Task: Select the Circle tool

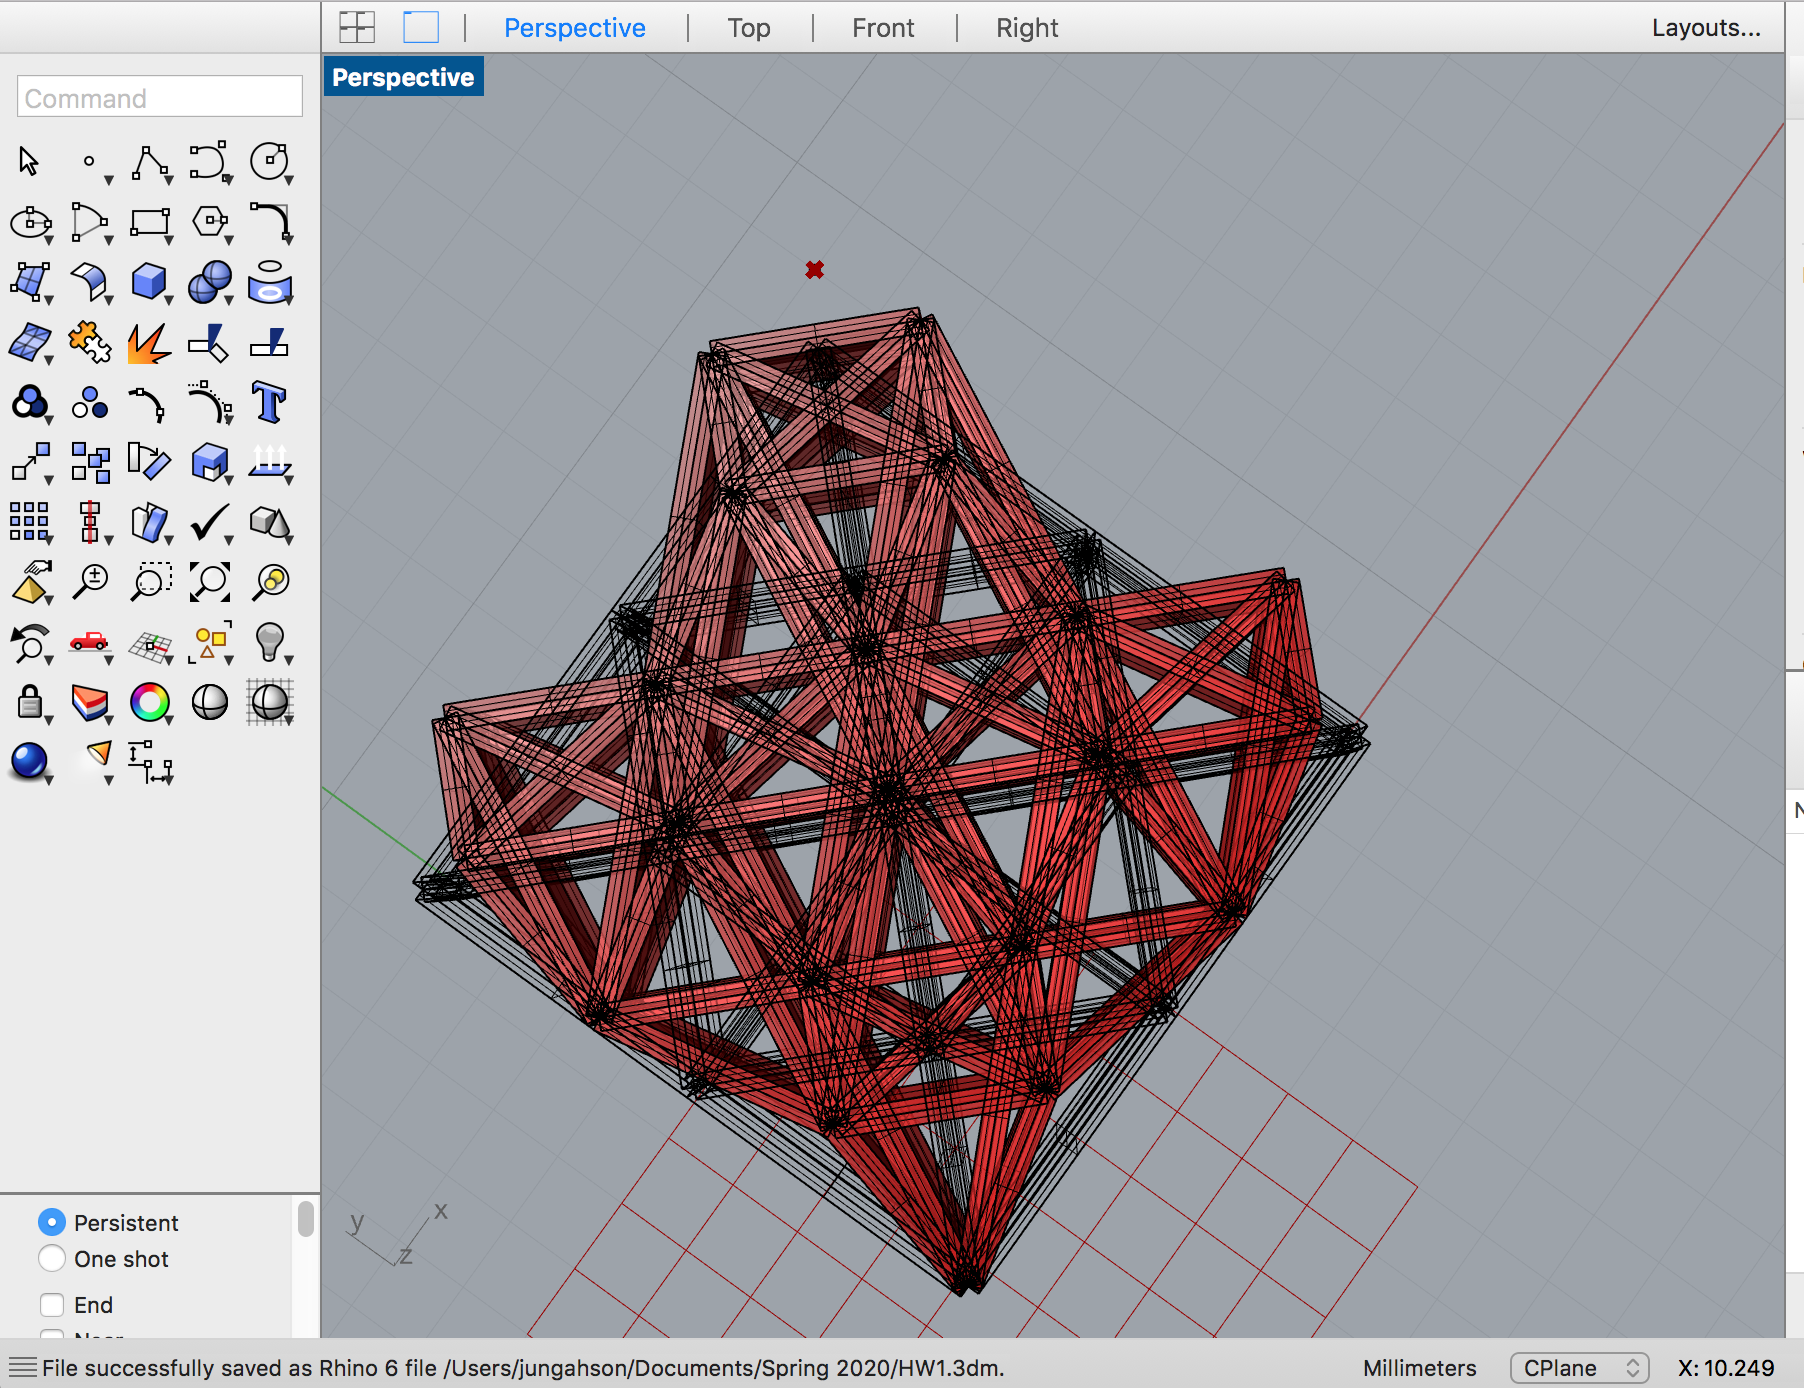Action: (x=269, y=161)
